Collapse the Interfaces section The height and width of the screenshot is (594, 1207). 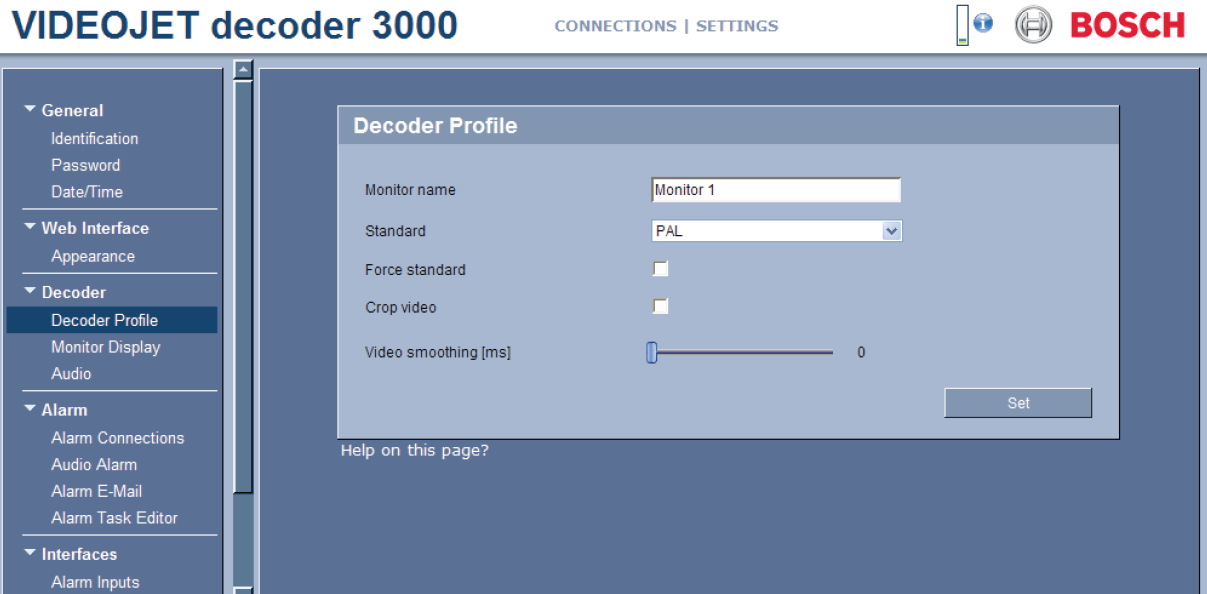tap(30, 554)
